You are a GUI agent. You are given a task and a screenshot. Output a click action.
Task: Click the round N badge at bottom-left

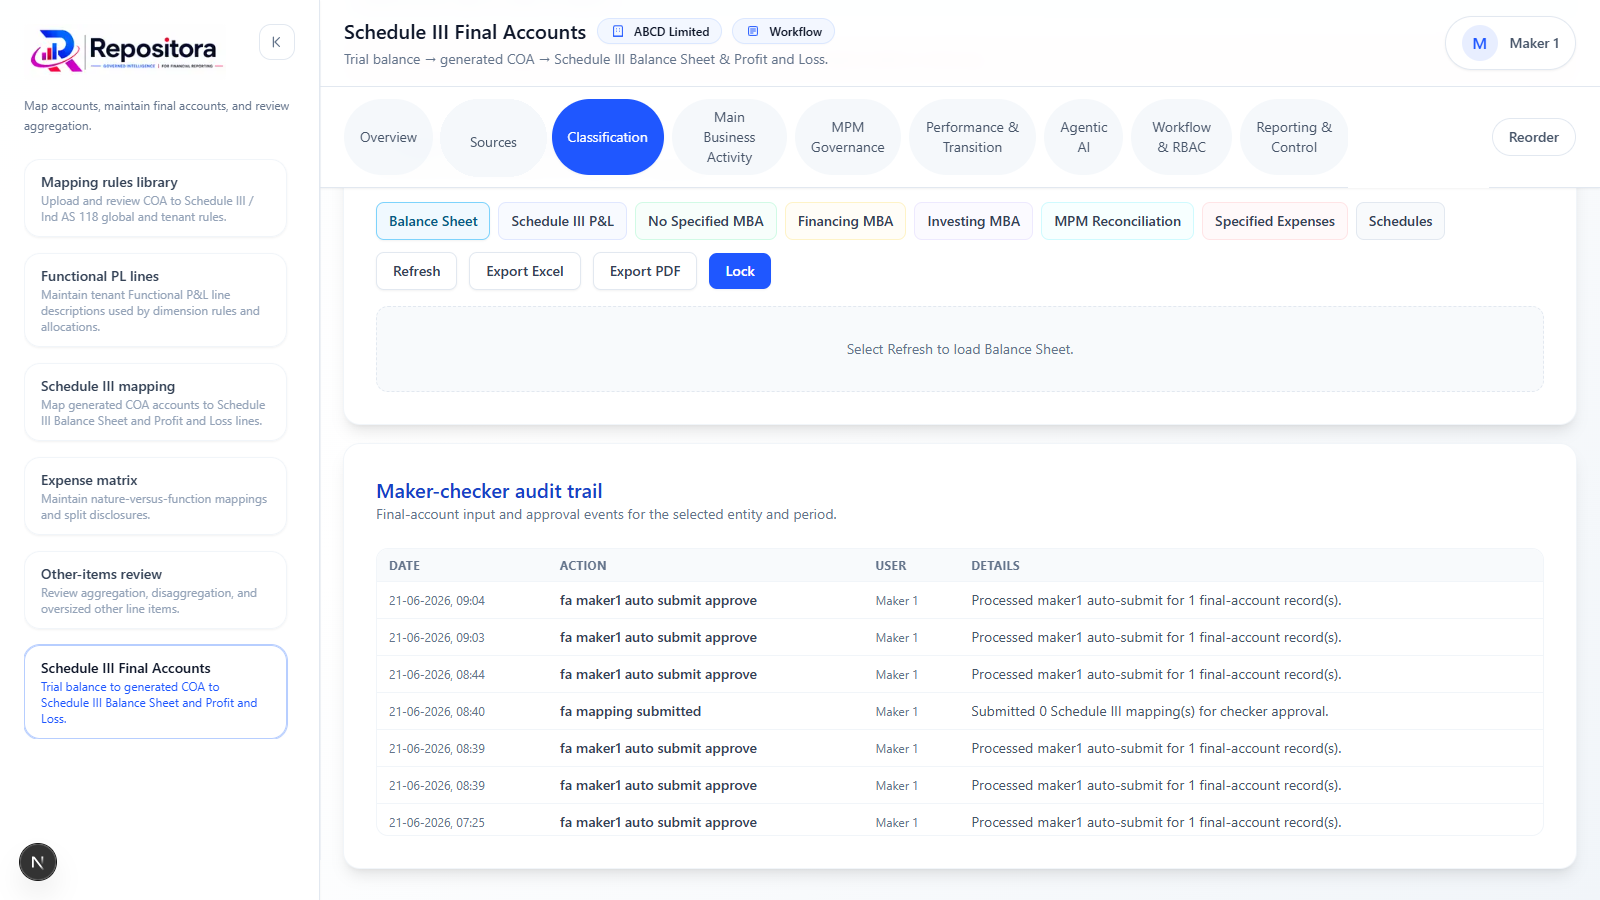click(x=38, y=862)
